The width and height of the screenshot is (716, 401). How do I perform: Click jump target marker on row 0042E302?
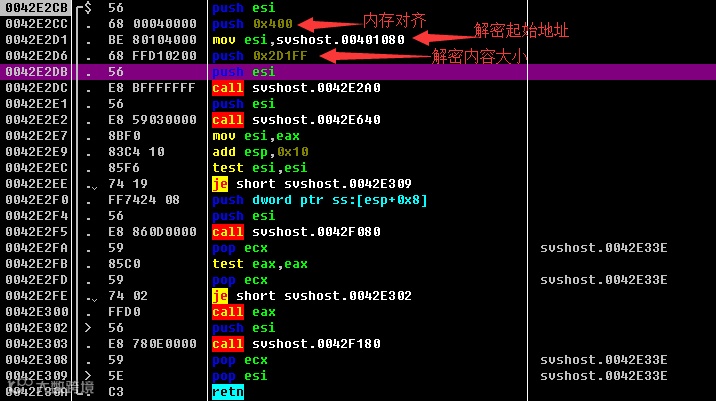88,327
